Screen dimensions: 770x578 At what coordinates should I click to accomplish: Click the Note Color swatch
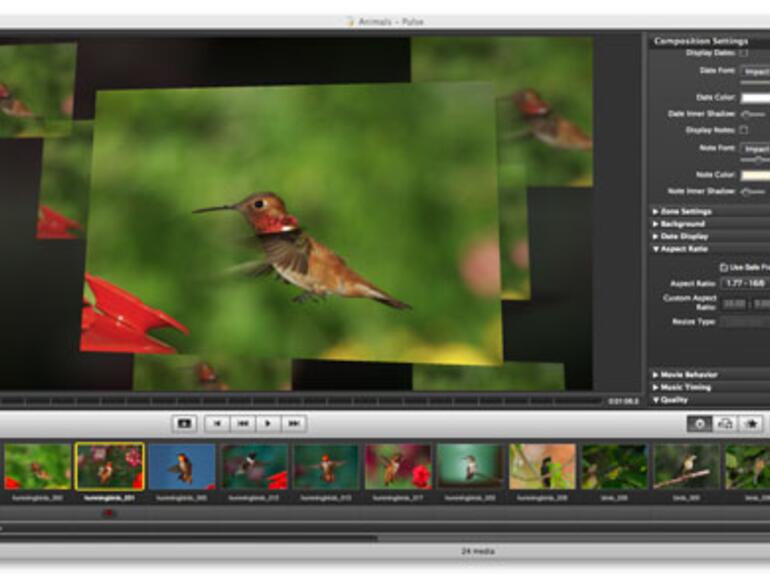pyautogui.click(x=755, y=175)
